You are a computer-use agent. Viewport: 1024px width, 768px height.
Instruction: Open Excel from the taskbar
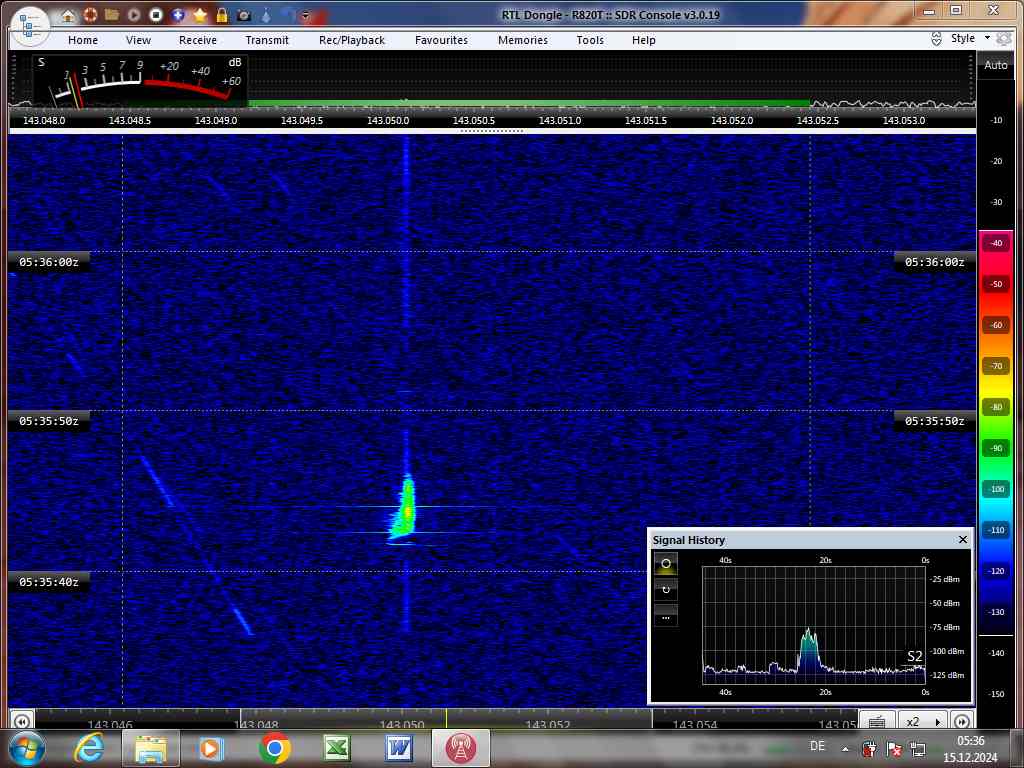pyautogui.click(x=337, y=748)
